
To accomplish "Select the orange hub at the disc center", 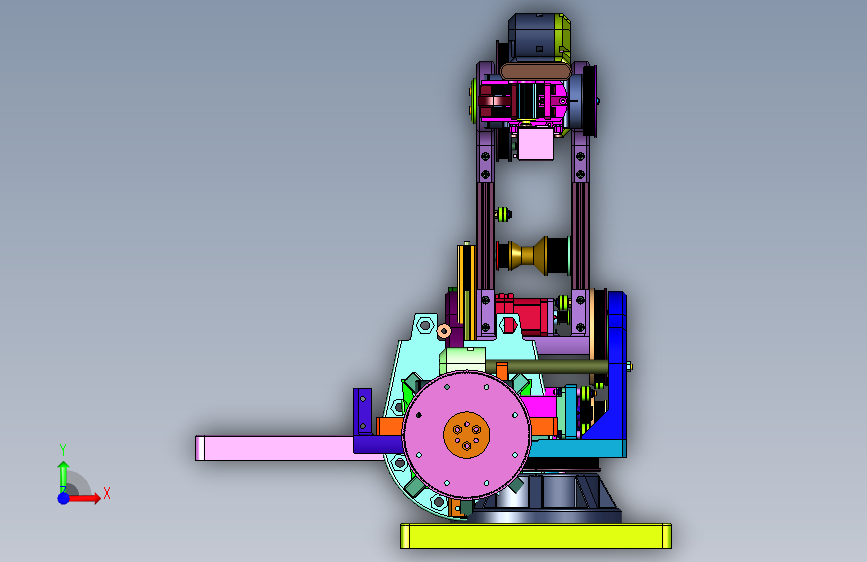I will 466,434.
